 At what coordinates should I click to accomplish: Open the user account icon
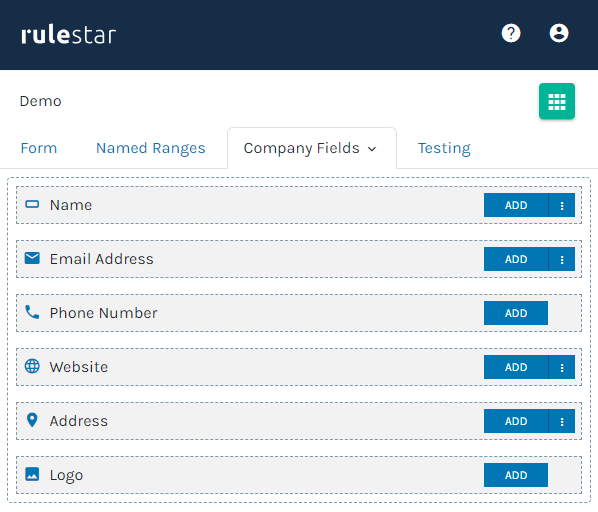click(x=559, y=33)
